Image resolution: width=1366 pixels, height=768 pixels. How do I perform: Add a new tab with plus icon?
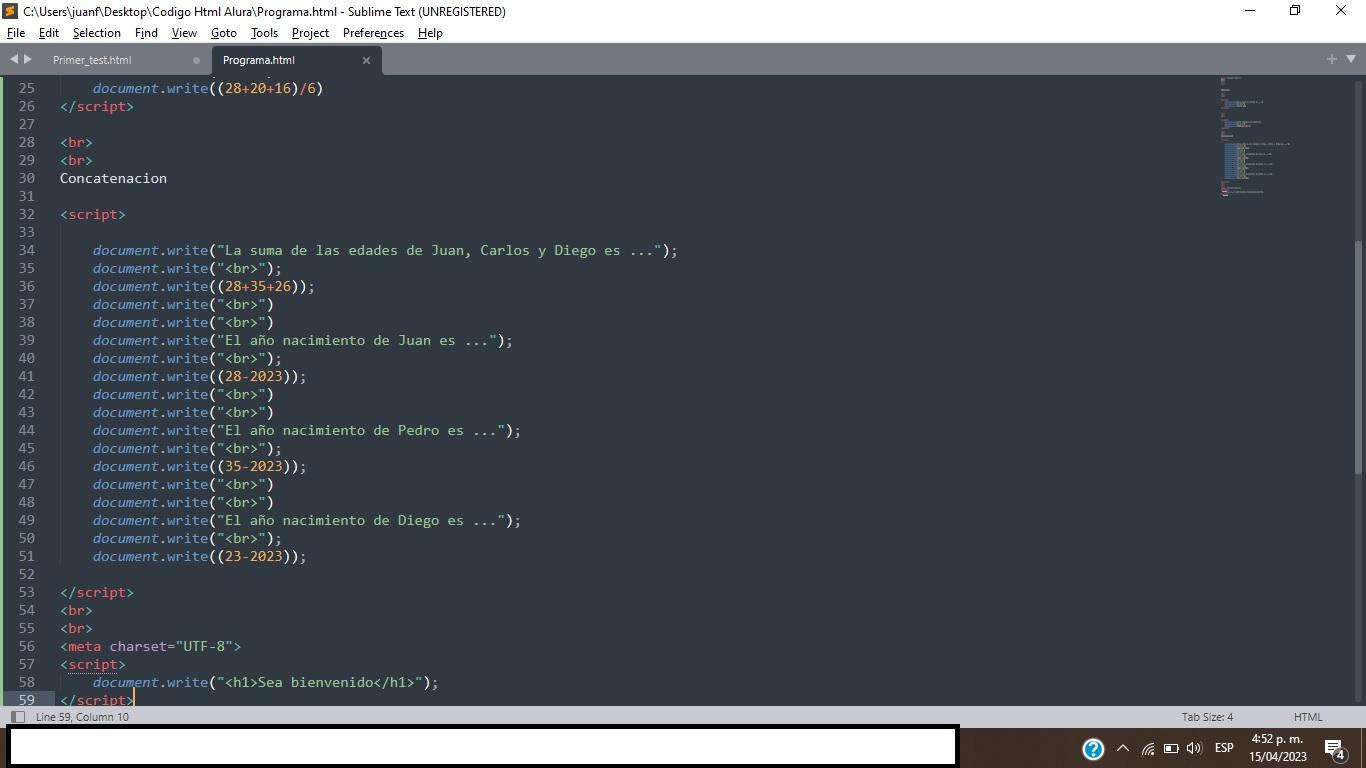tap(1332, 60)
